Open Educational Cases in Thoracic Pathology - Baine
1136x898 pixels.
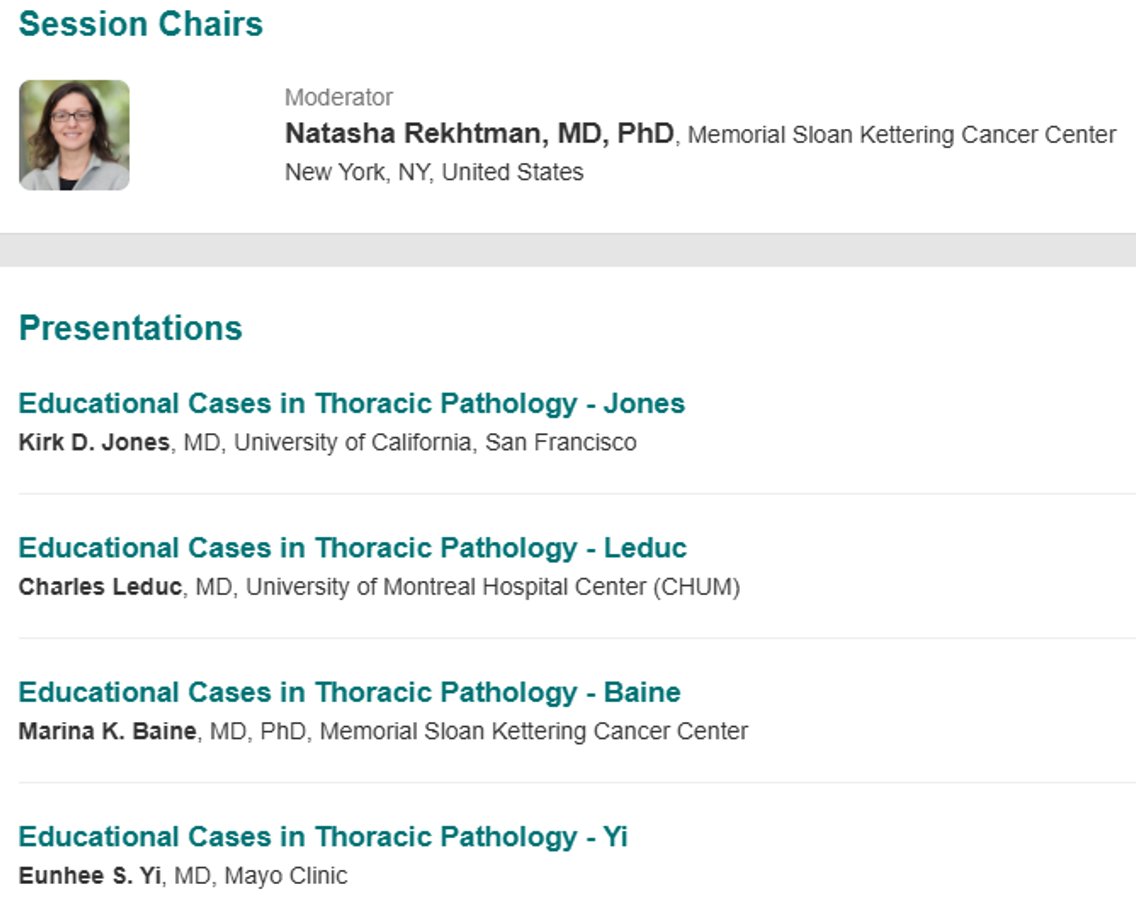tap(349, 691)
